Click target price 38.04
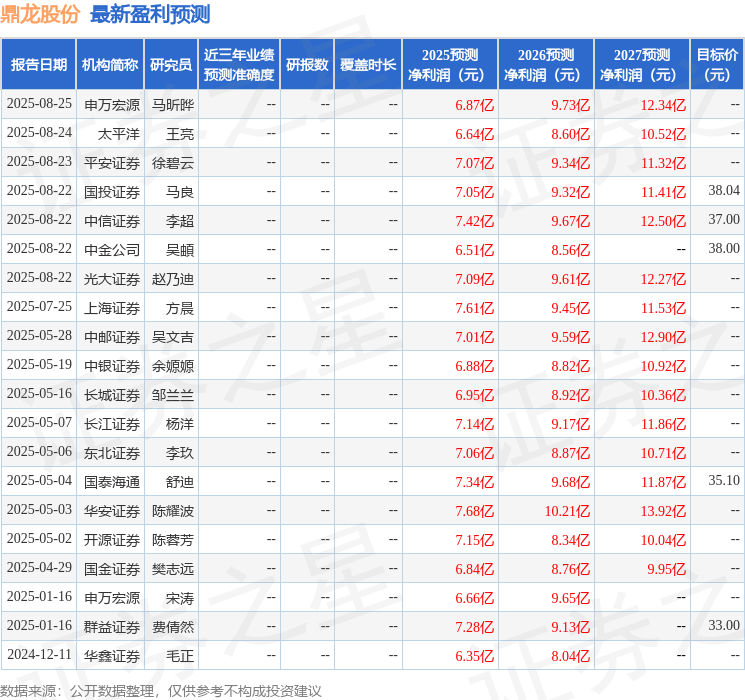This screenshot has height=700, width=745. click(x=724, y=191)
